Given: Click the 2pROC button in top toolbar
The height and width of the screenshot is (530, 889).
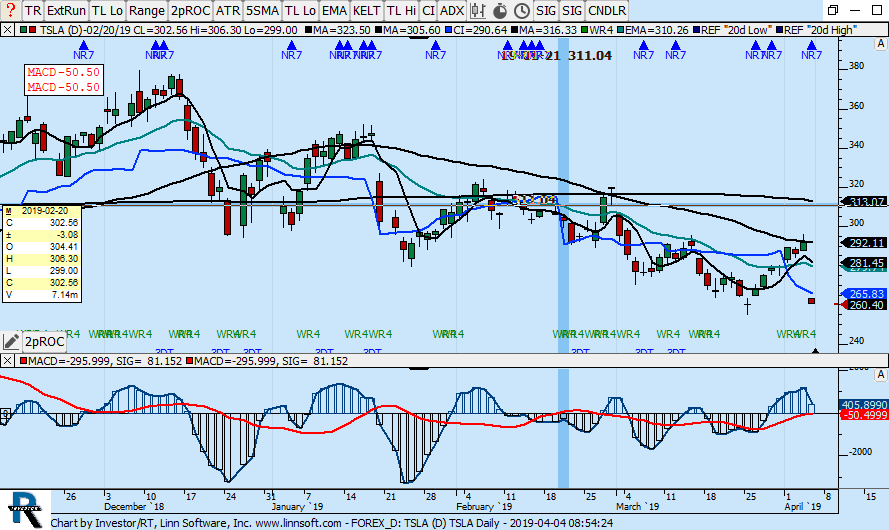Looking at the screenshot, I should pos(190,10).
